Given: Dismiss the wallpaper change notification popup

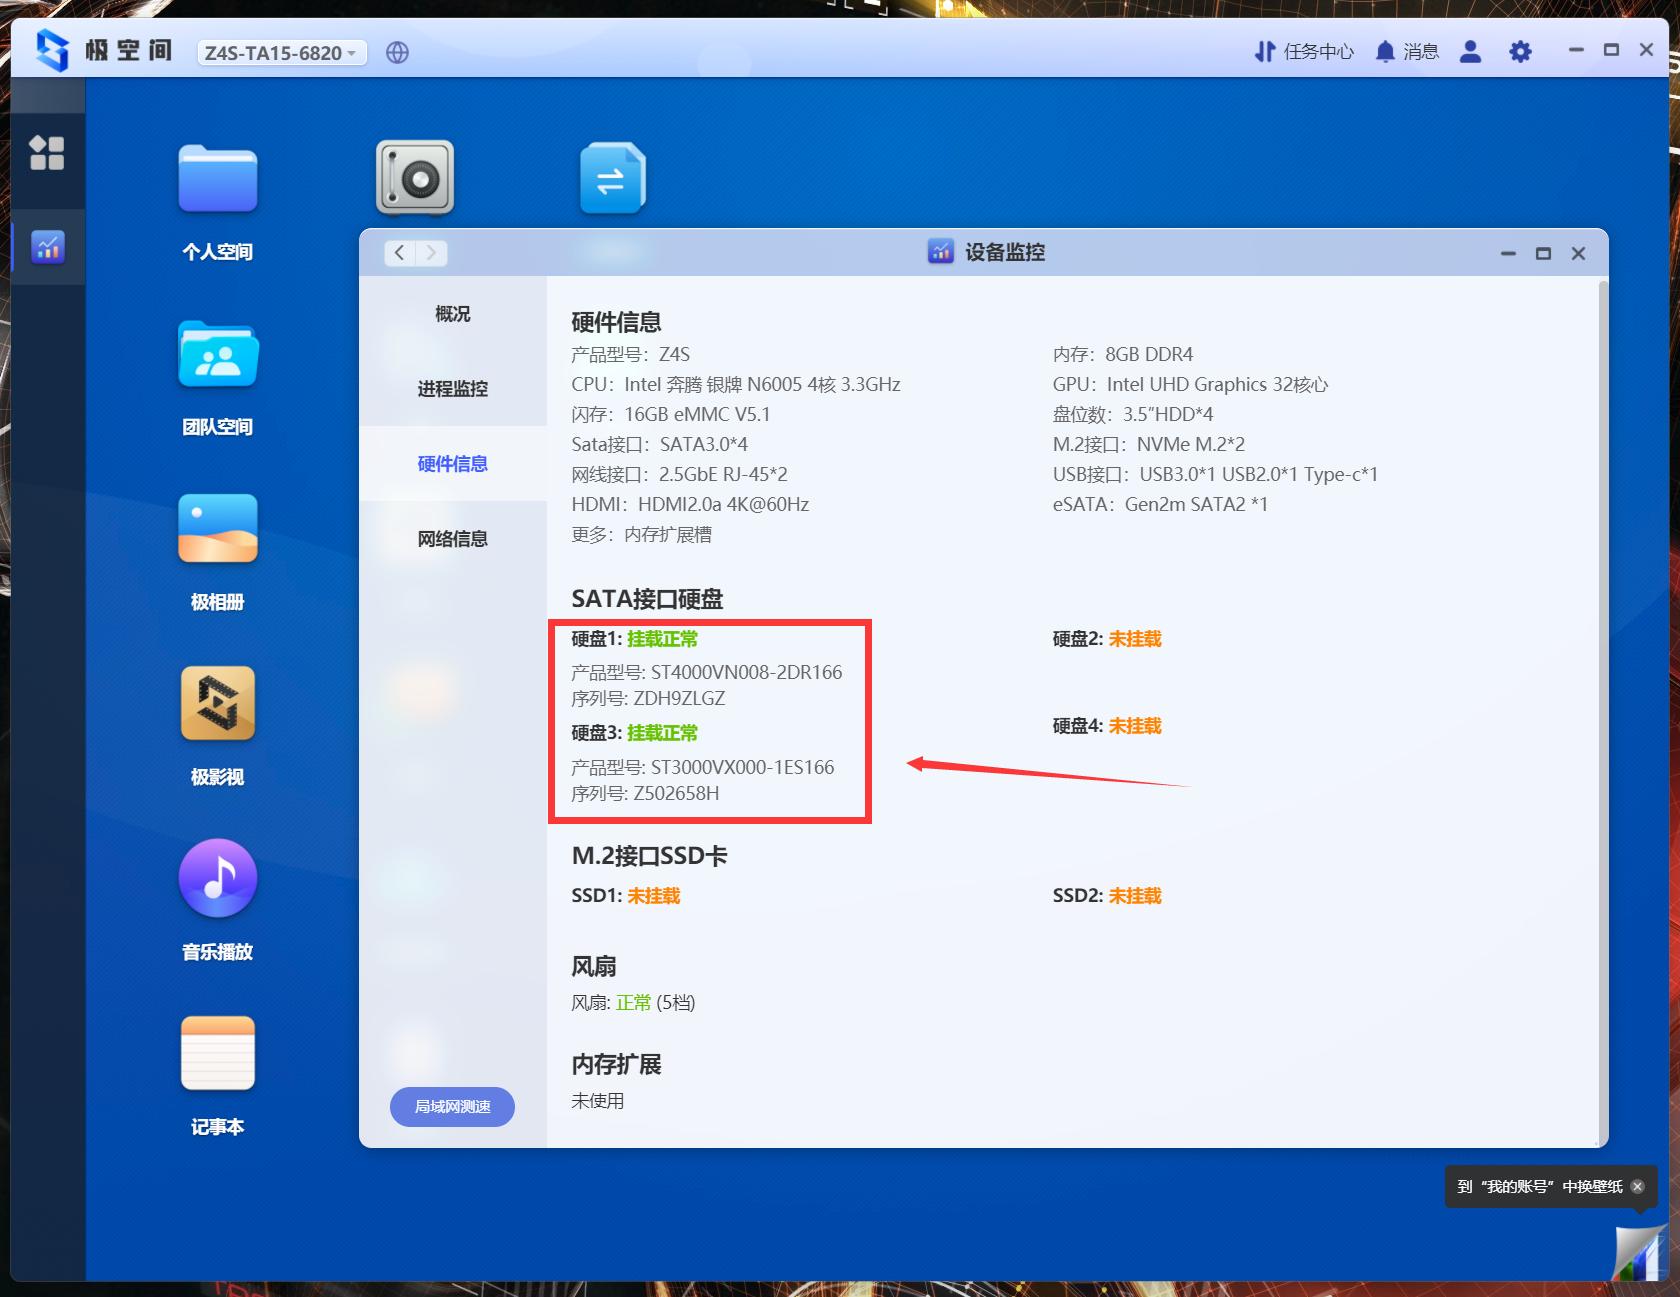Looking at the screenshot, I should click(x=1636, y=1188).
